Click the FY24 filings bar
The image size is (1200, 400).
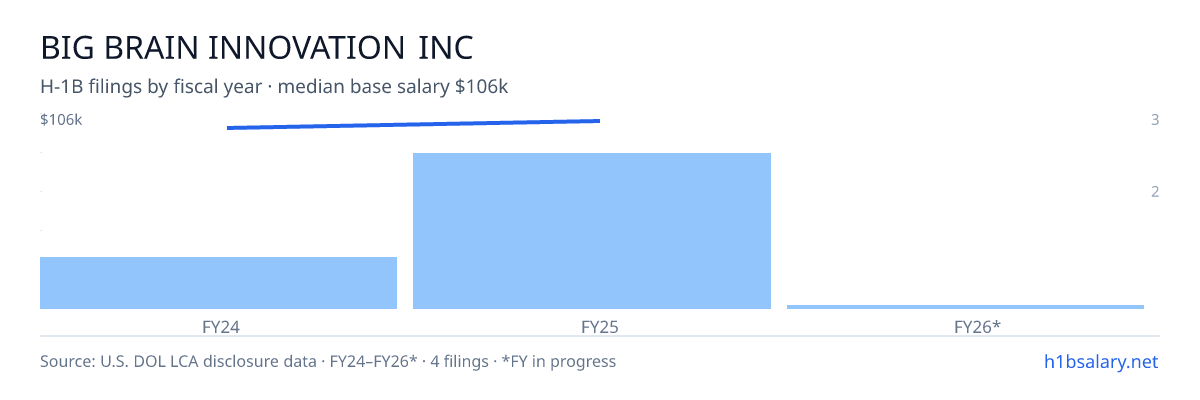218,283
